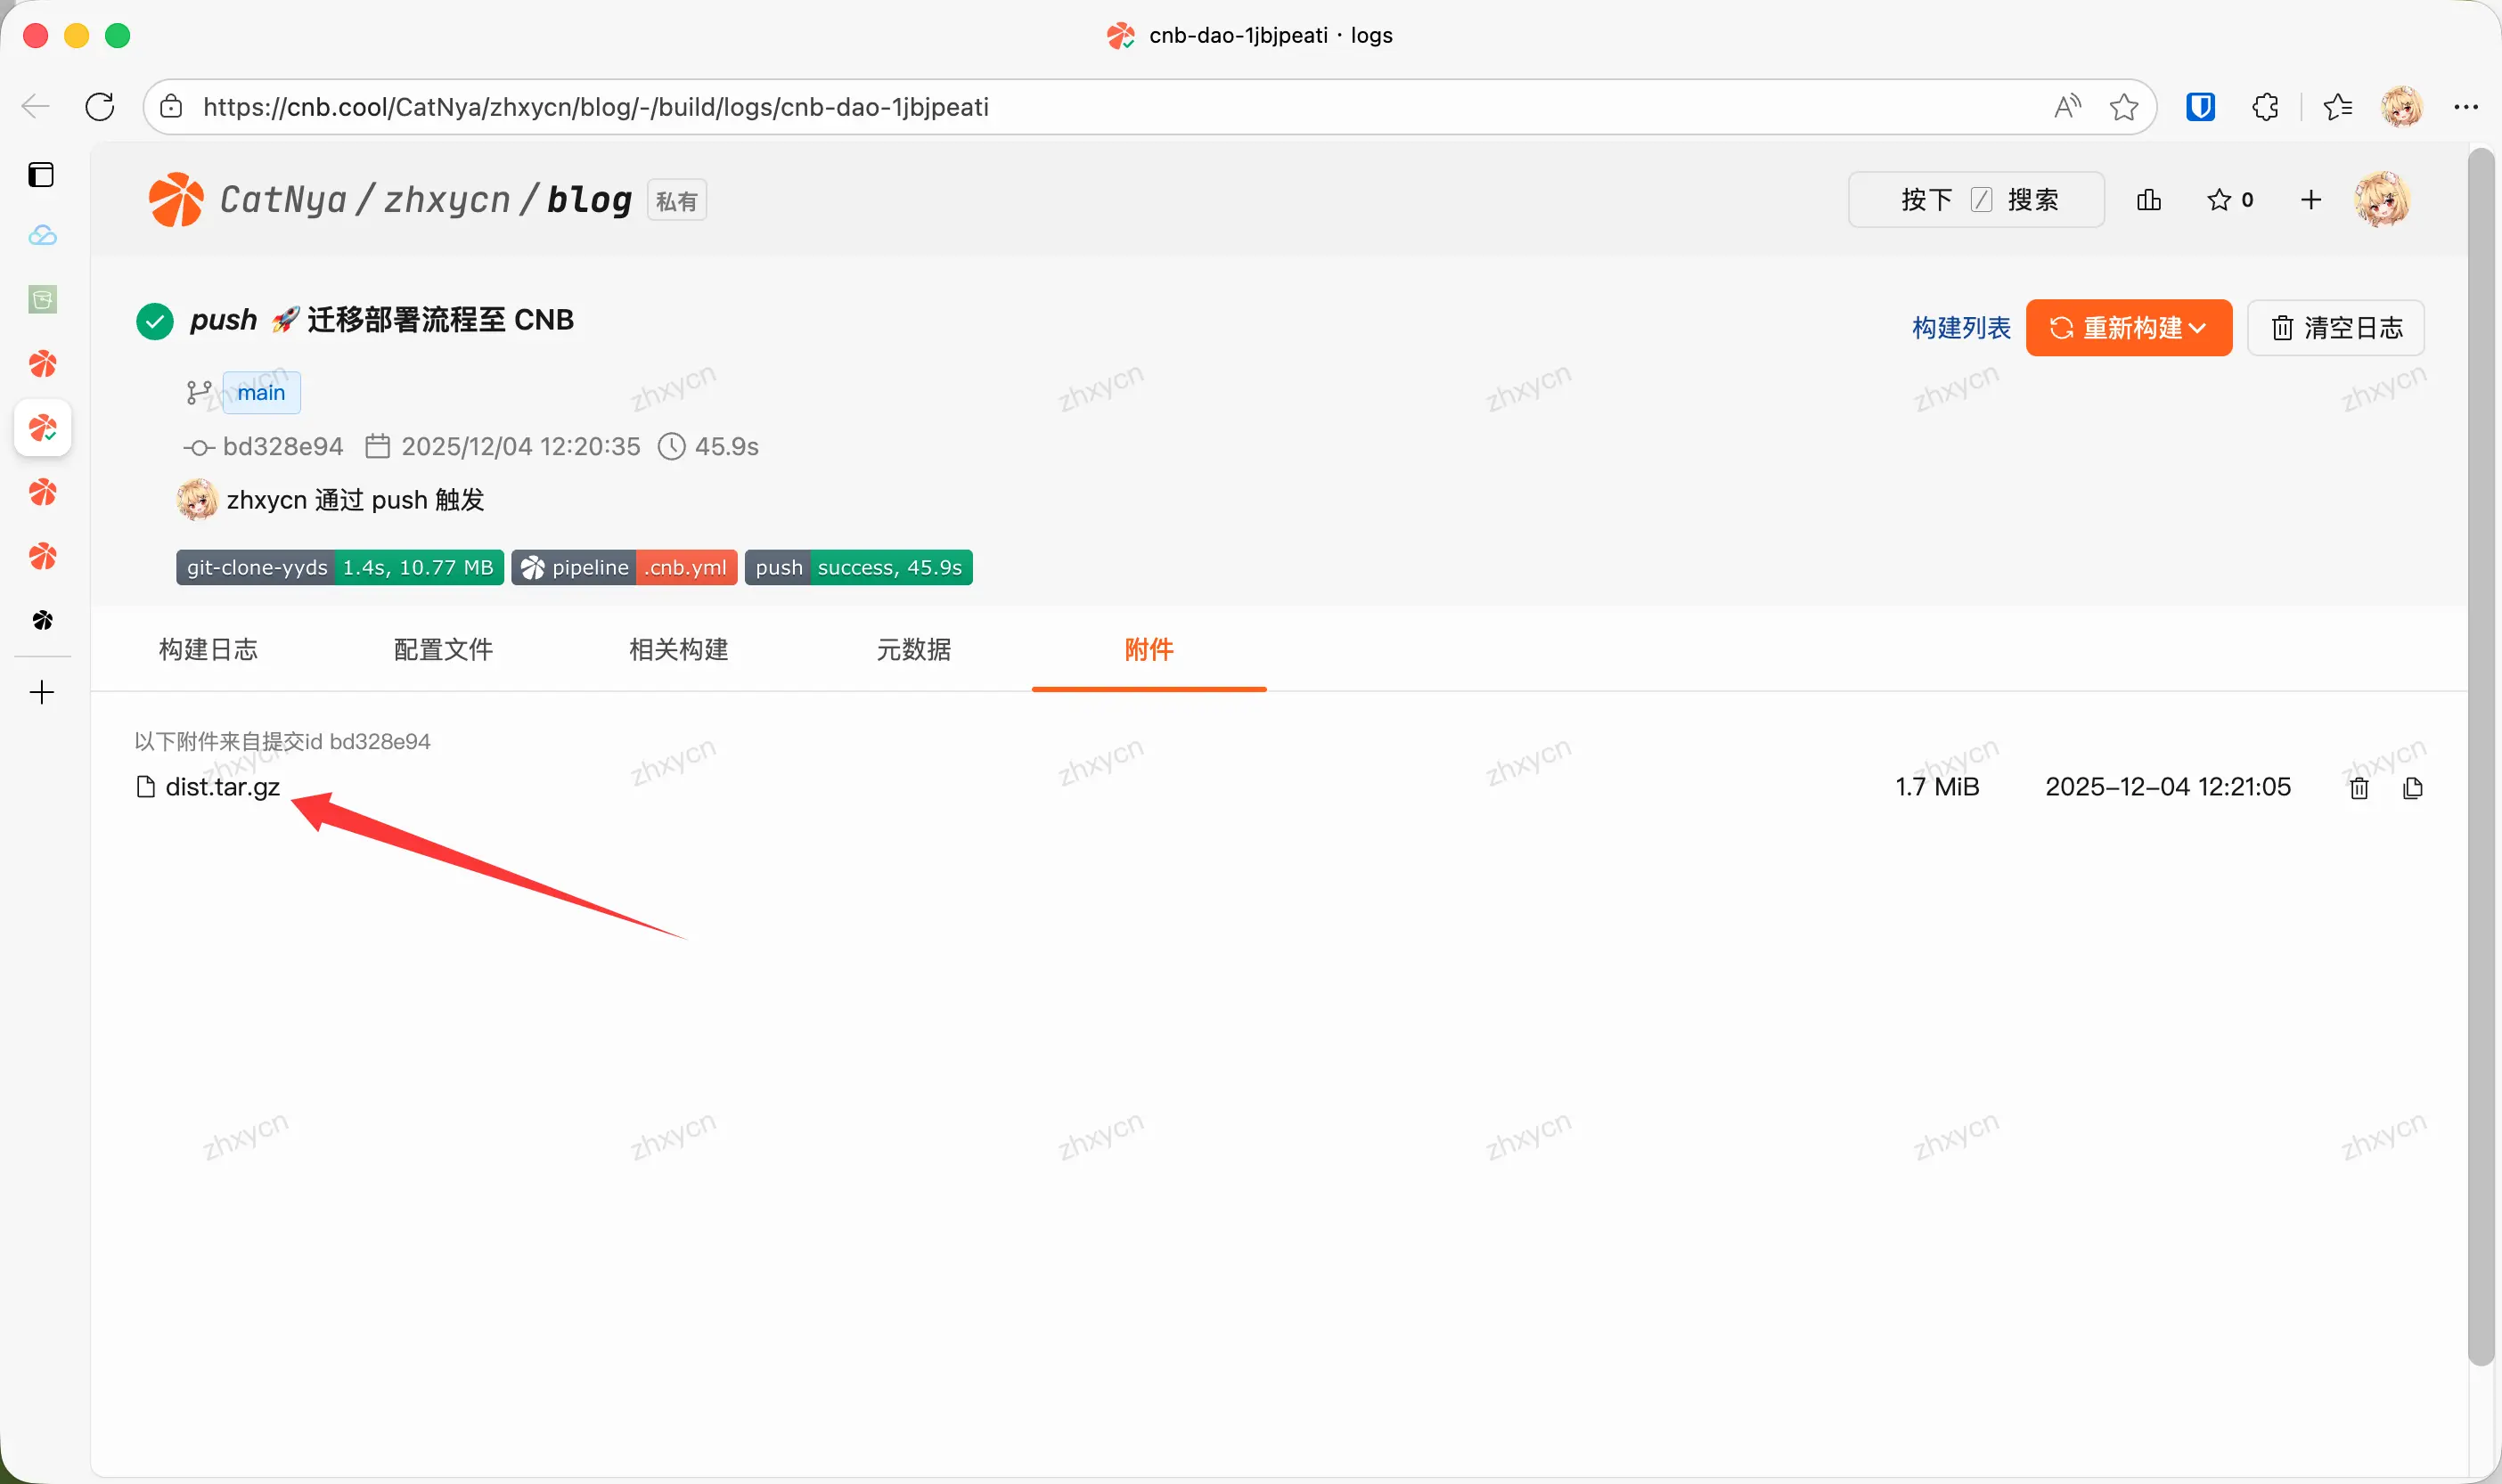Click the plus icon in header
This screenshot has height=1484, width=2502.
coord(2310,200)
